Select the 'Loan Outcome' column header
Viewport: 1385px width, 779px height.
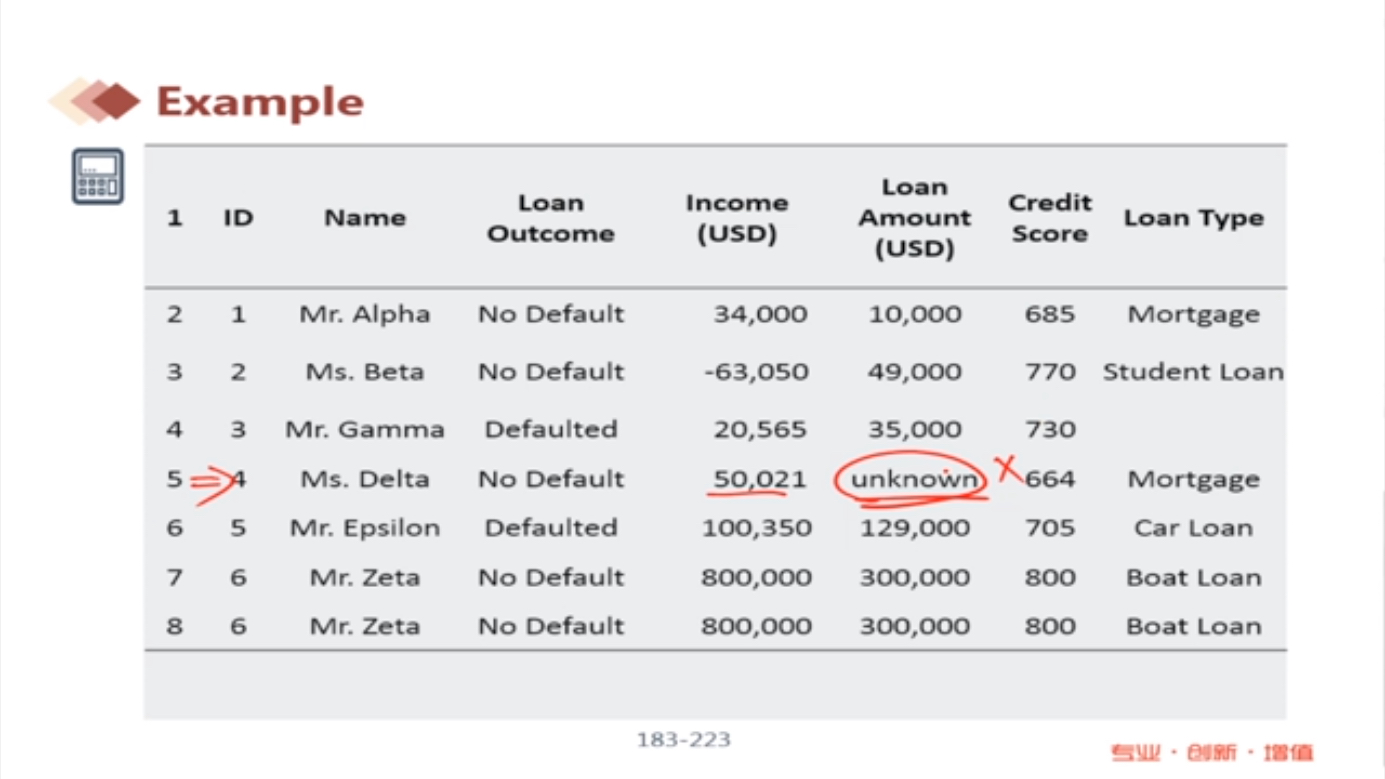[550, 218]
